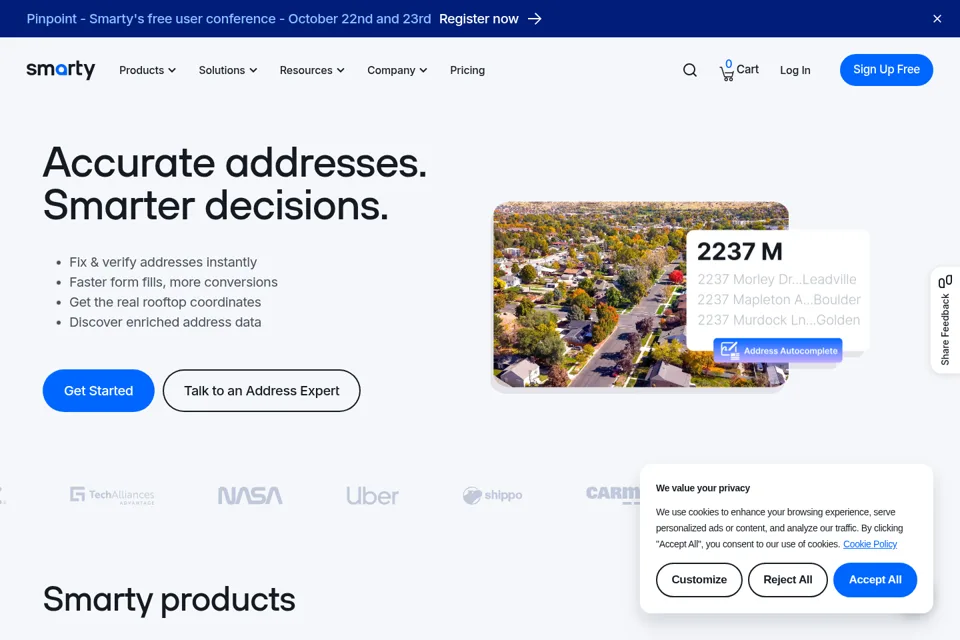
Task: Expand the Company dropdown menu
Action: click(397, 70)
